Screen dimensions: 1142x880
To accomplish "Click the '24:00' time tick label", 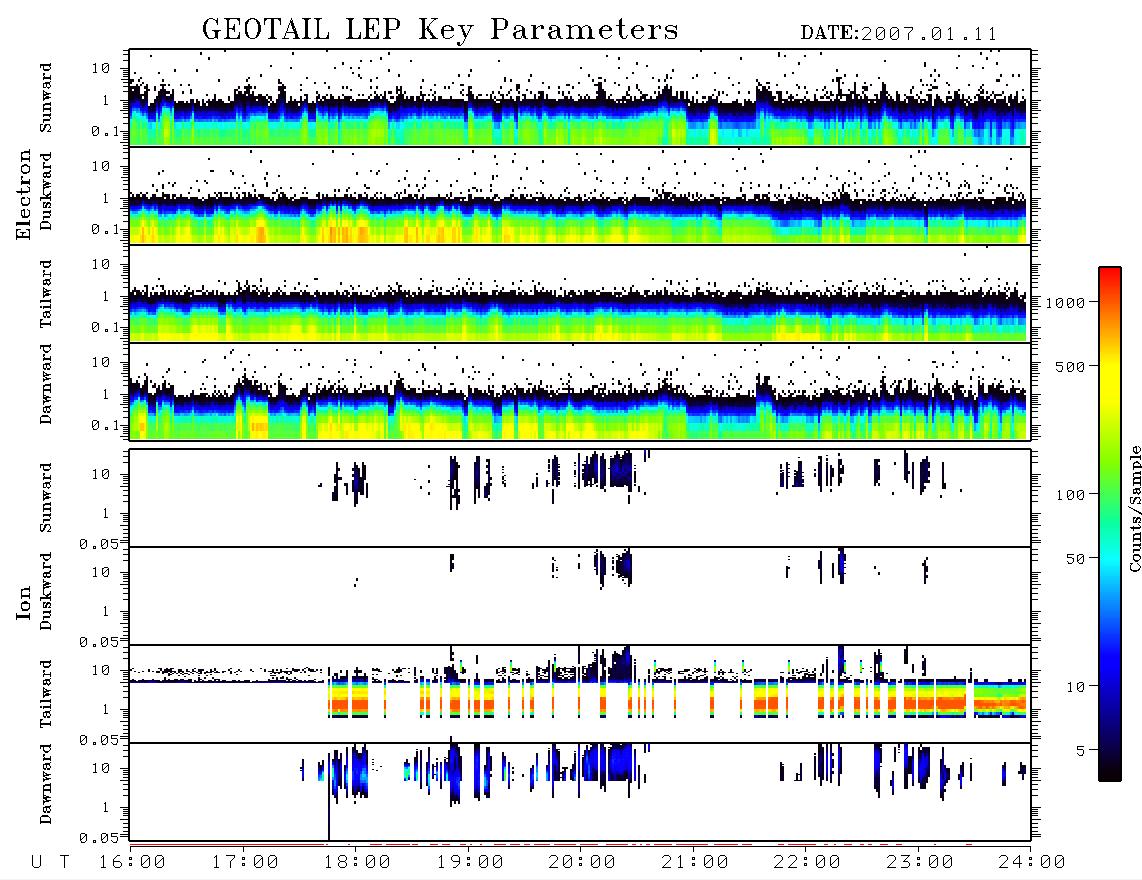I will point(1032,863).
